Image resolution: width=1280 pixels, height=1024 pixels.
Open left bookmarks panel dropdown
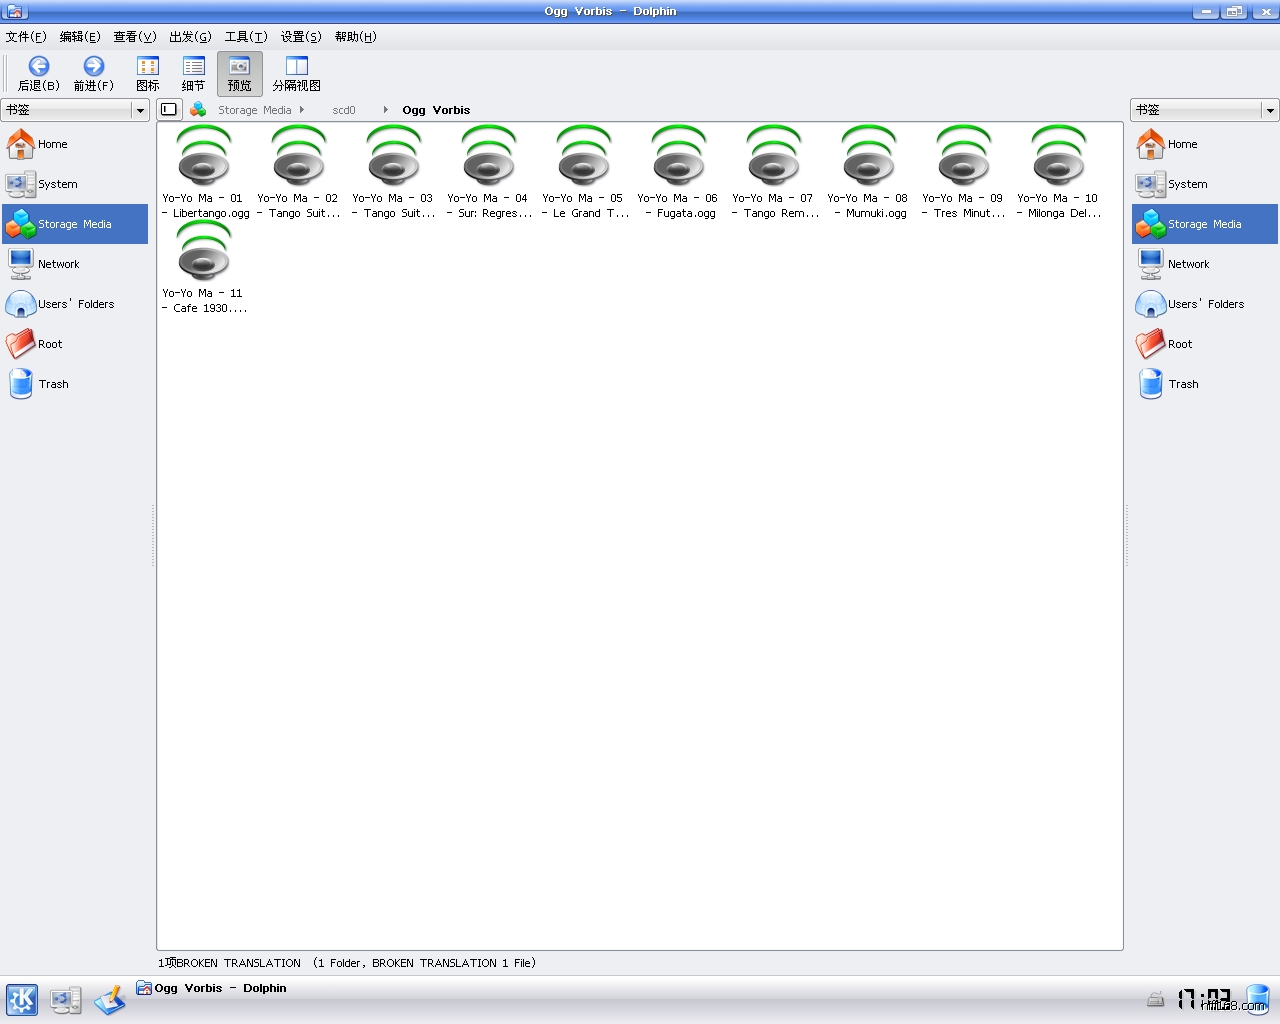coord(140,110)
